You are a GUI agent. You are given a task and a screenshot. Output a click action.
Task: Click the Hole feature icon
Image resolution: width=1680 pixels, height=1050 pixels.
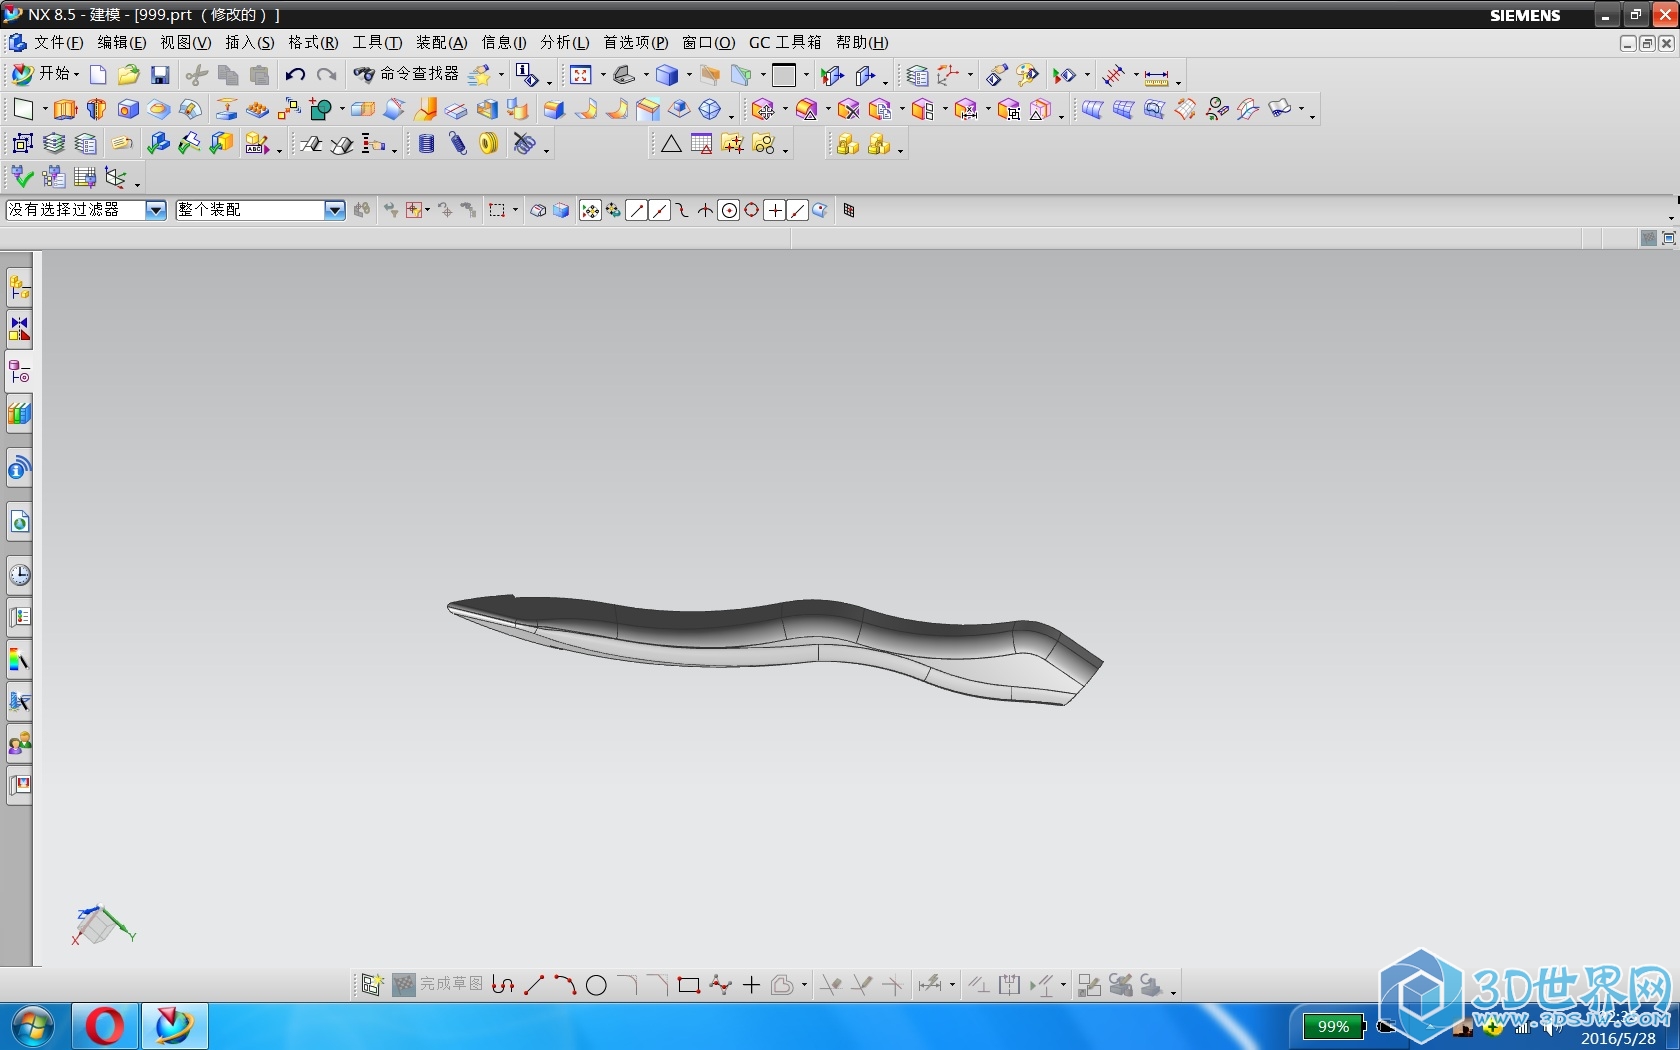pos(128,110)
